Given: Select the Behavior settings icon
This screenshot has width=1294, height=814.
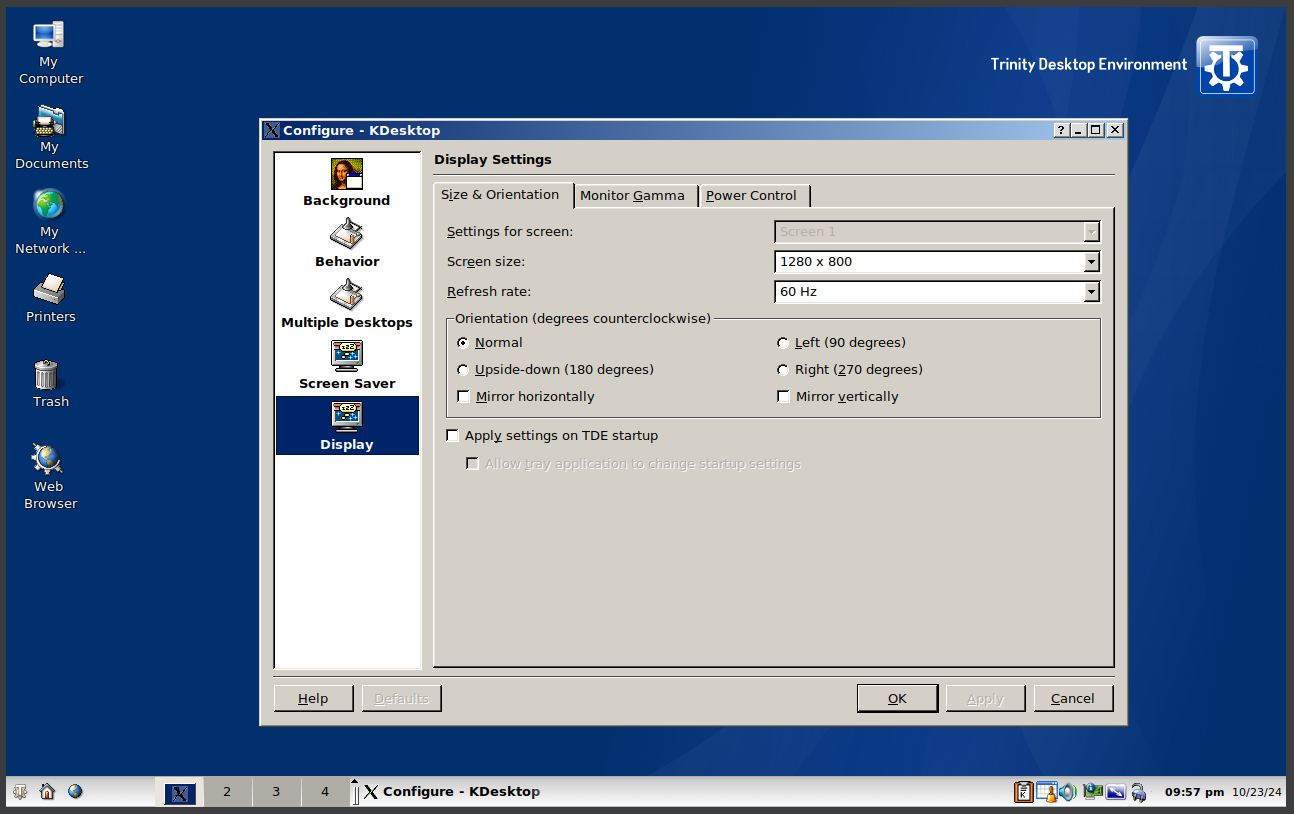Looking at the screenshot, I should click(347, 244).
